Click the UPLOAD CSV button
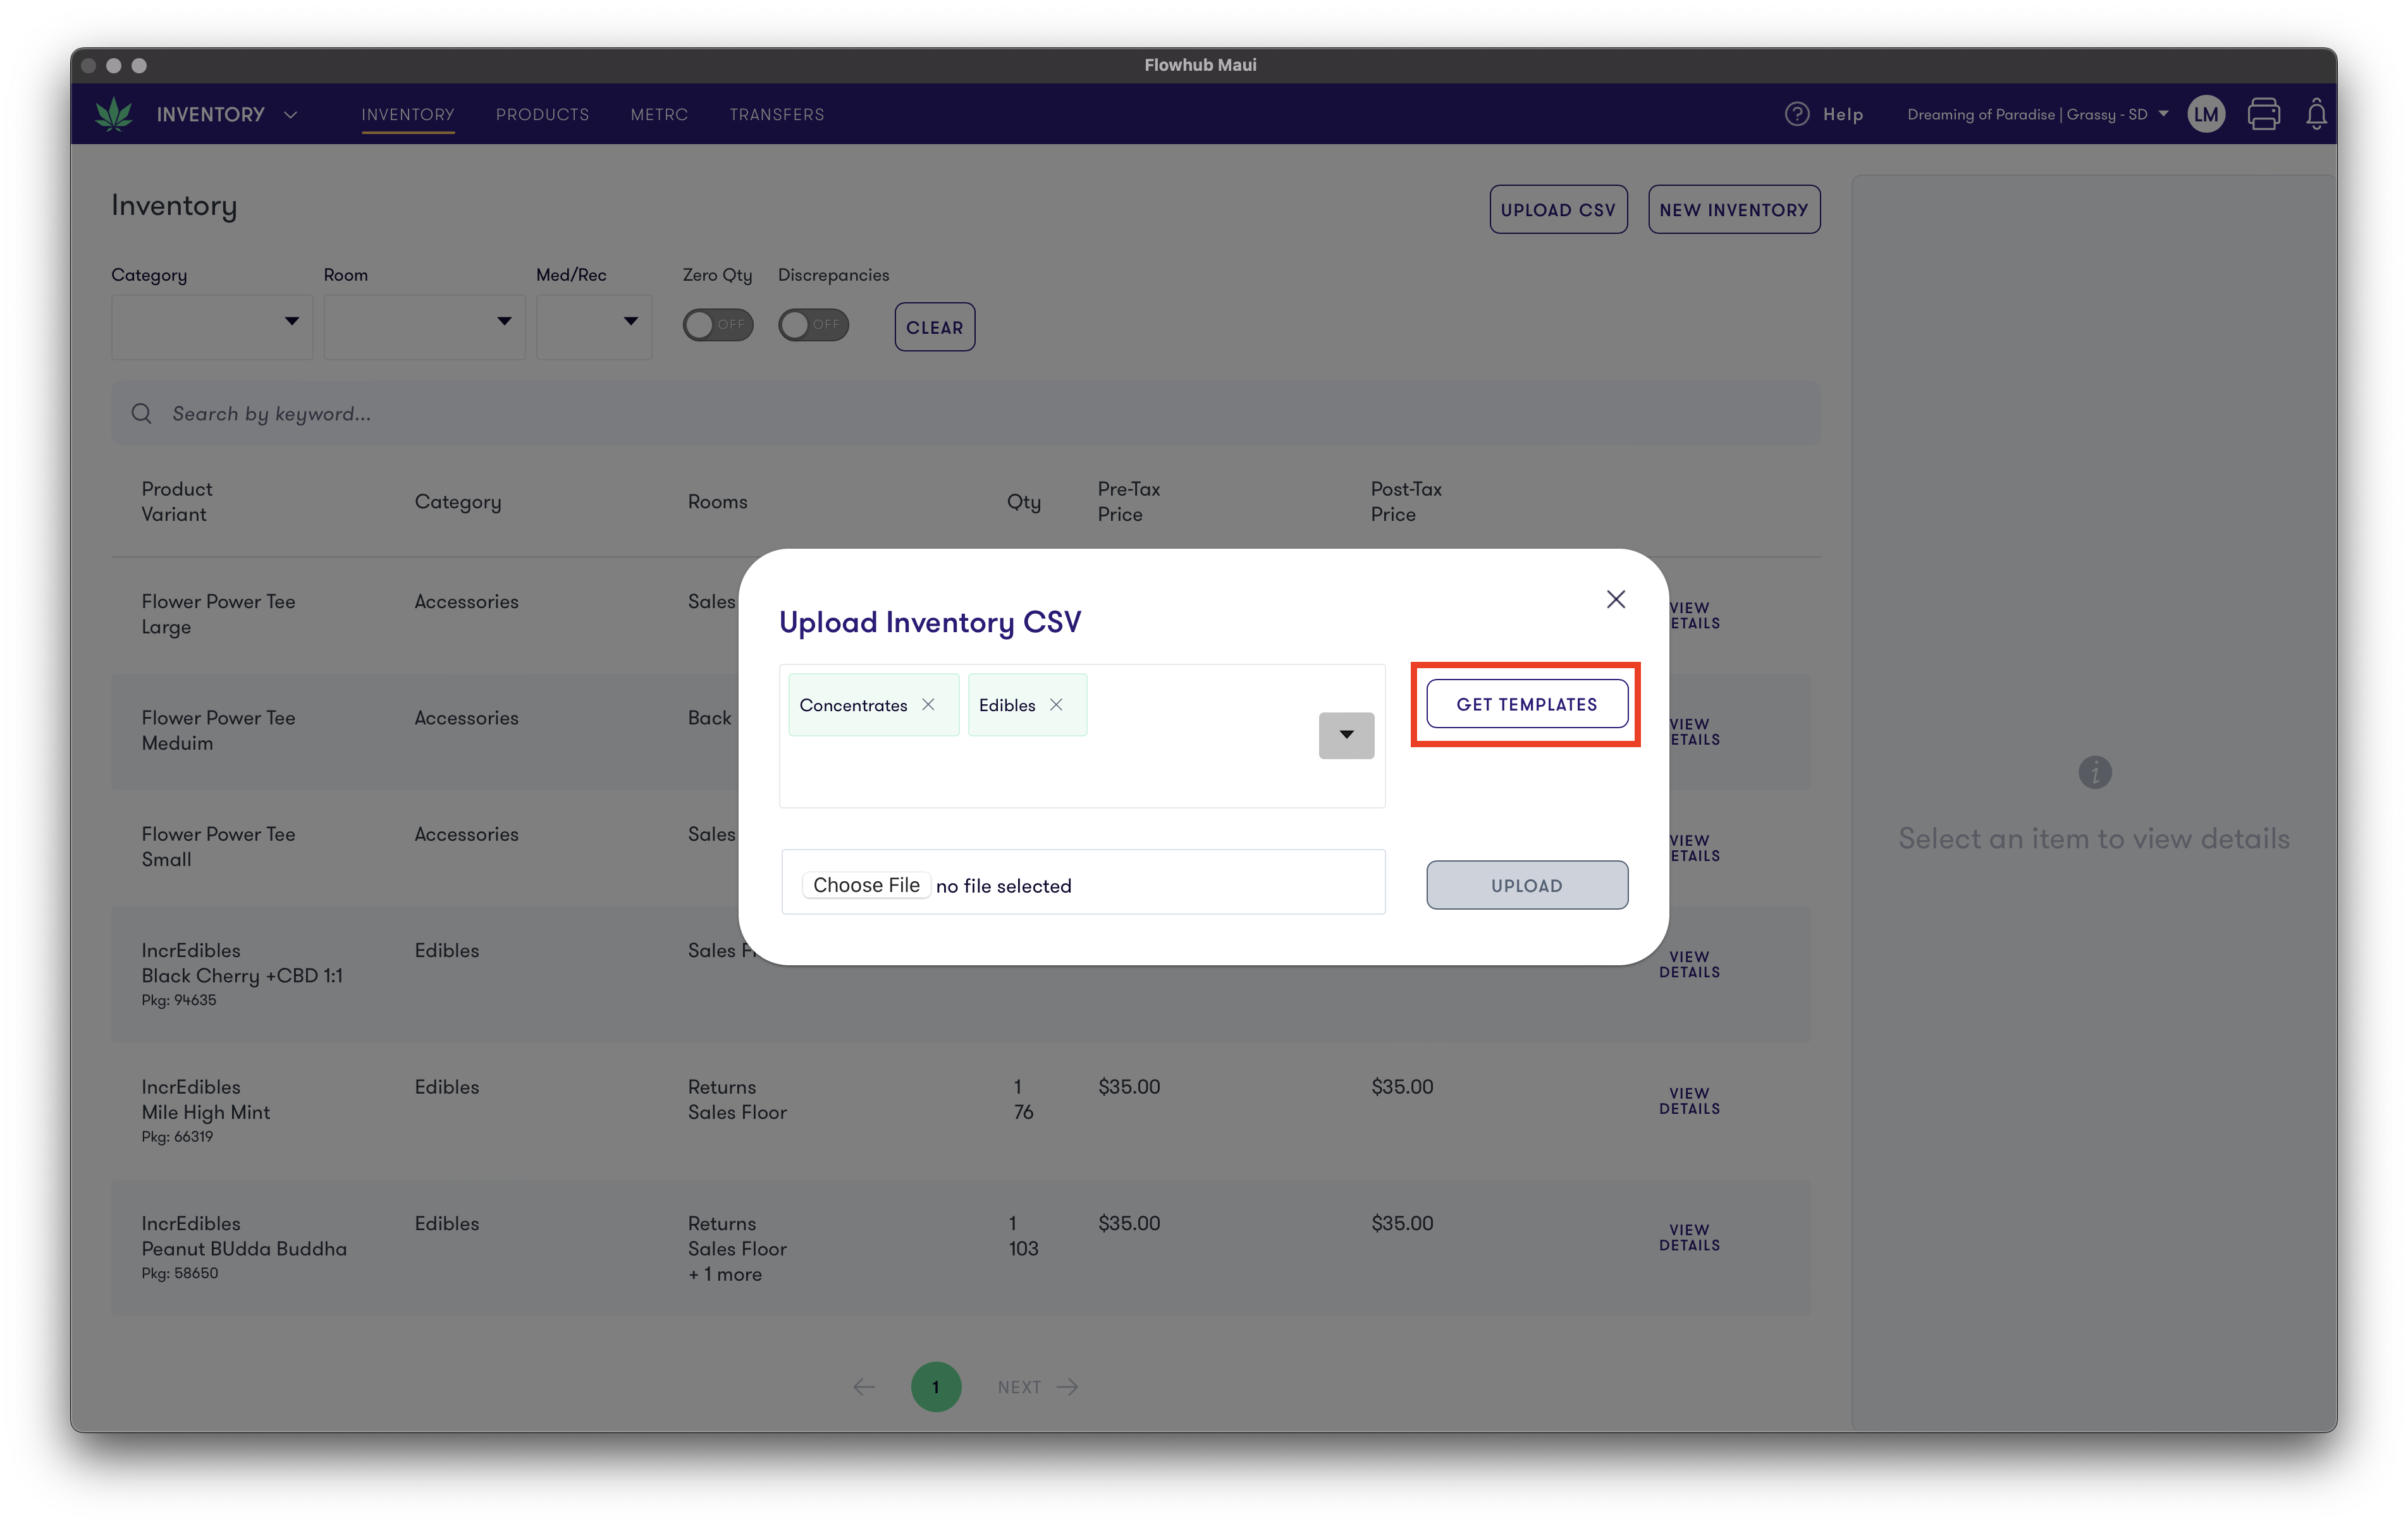The width and height of the screenshot is (2408, 1526). click(1558, 209)
